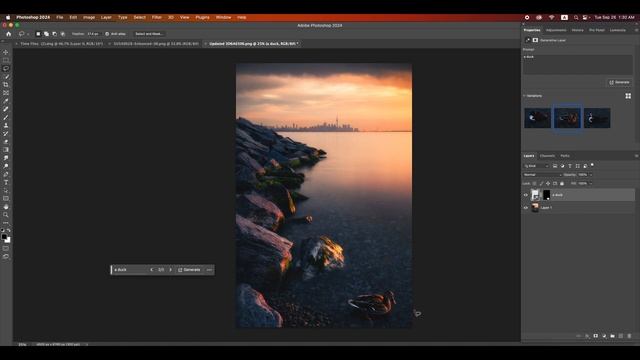The width and height of the screenshot is (640, 360).
Task: Select the Rectangular Marquee tool
Action: (x=6, y=60)
